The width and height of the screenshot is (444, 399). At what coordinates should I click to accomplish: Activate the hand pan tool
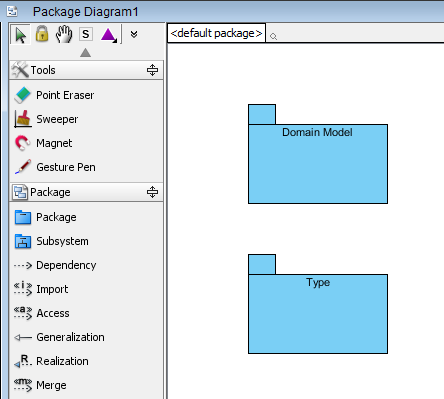coord(64,34)
